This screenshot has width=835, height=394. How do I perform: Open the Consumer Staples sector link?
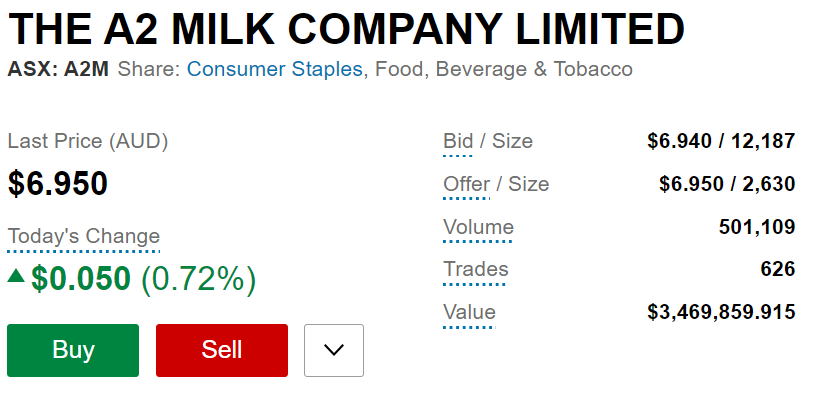click(275, 69)
